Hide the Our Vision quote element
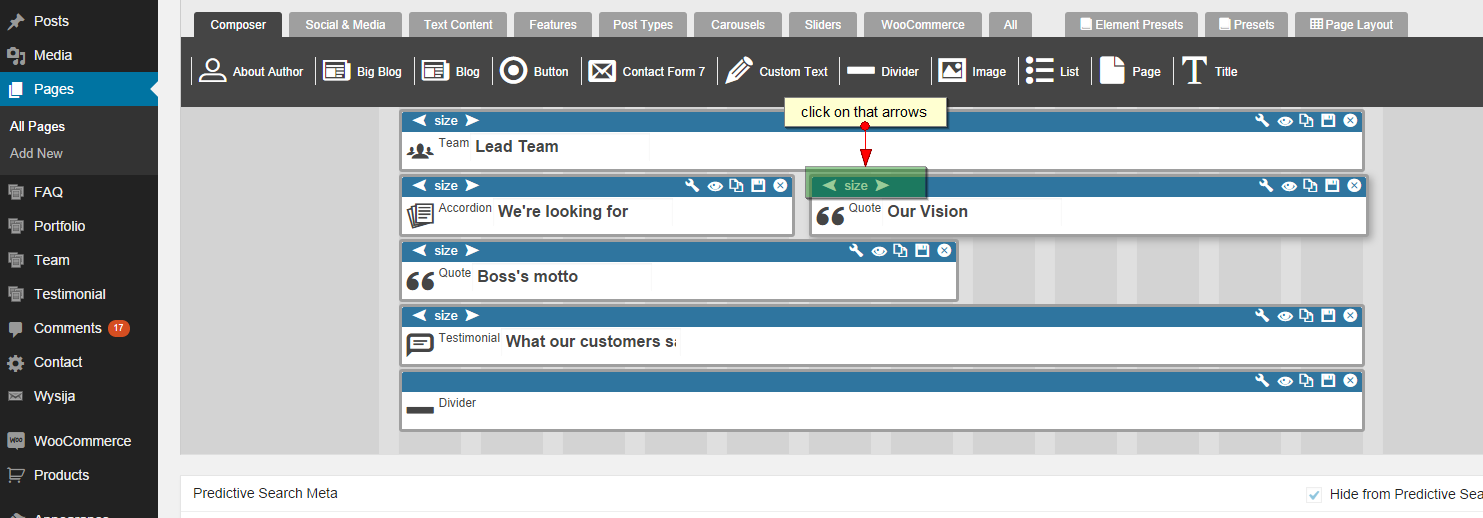 pos(1289,186)
